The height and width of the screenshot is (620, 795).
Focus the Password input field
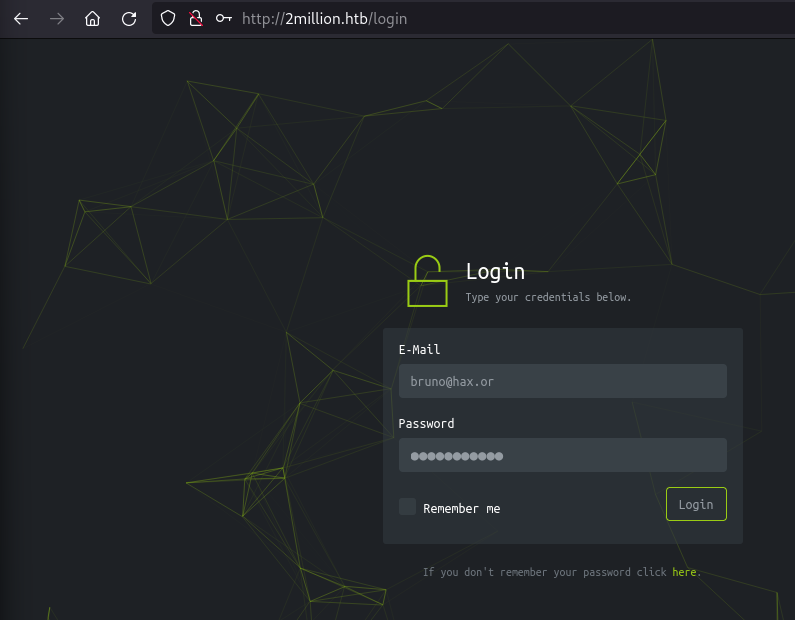click(562, 455)
